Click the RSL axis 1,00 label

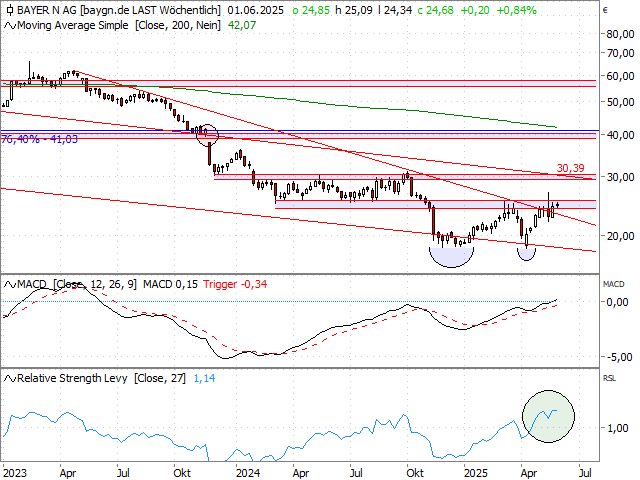(618, 428)
